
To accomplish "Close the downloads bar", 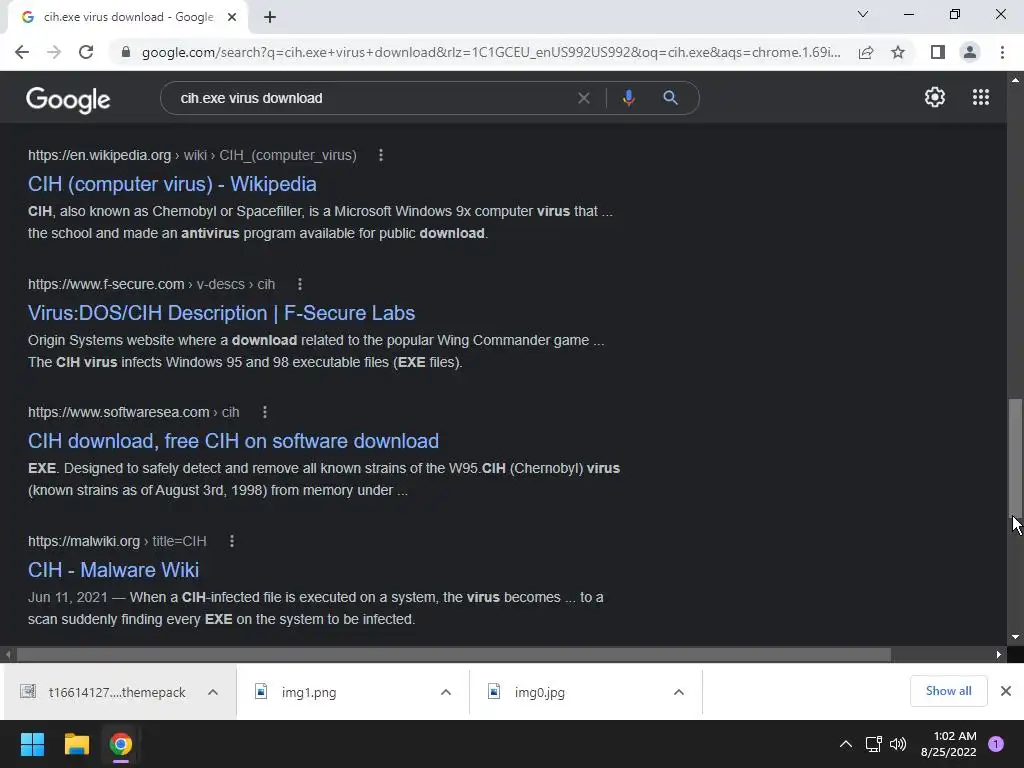I will tap(1006, 691).
